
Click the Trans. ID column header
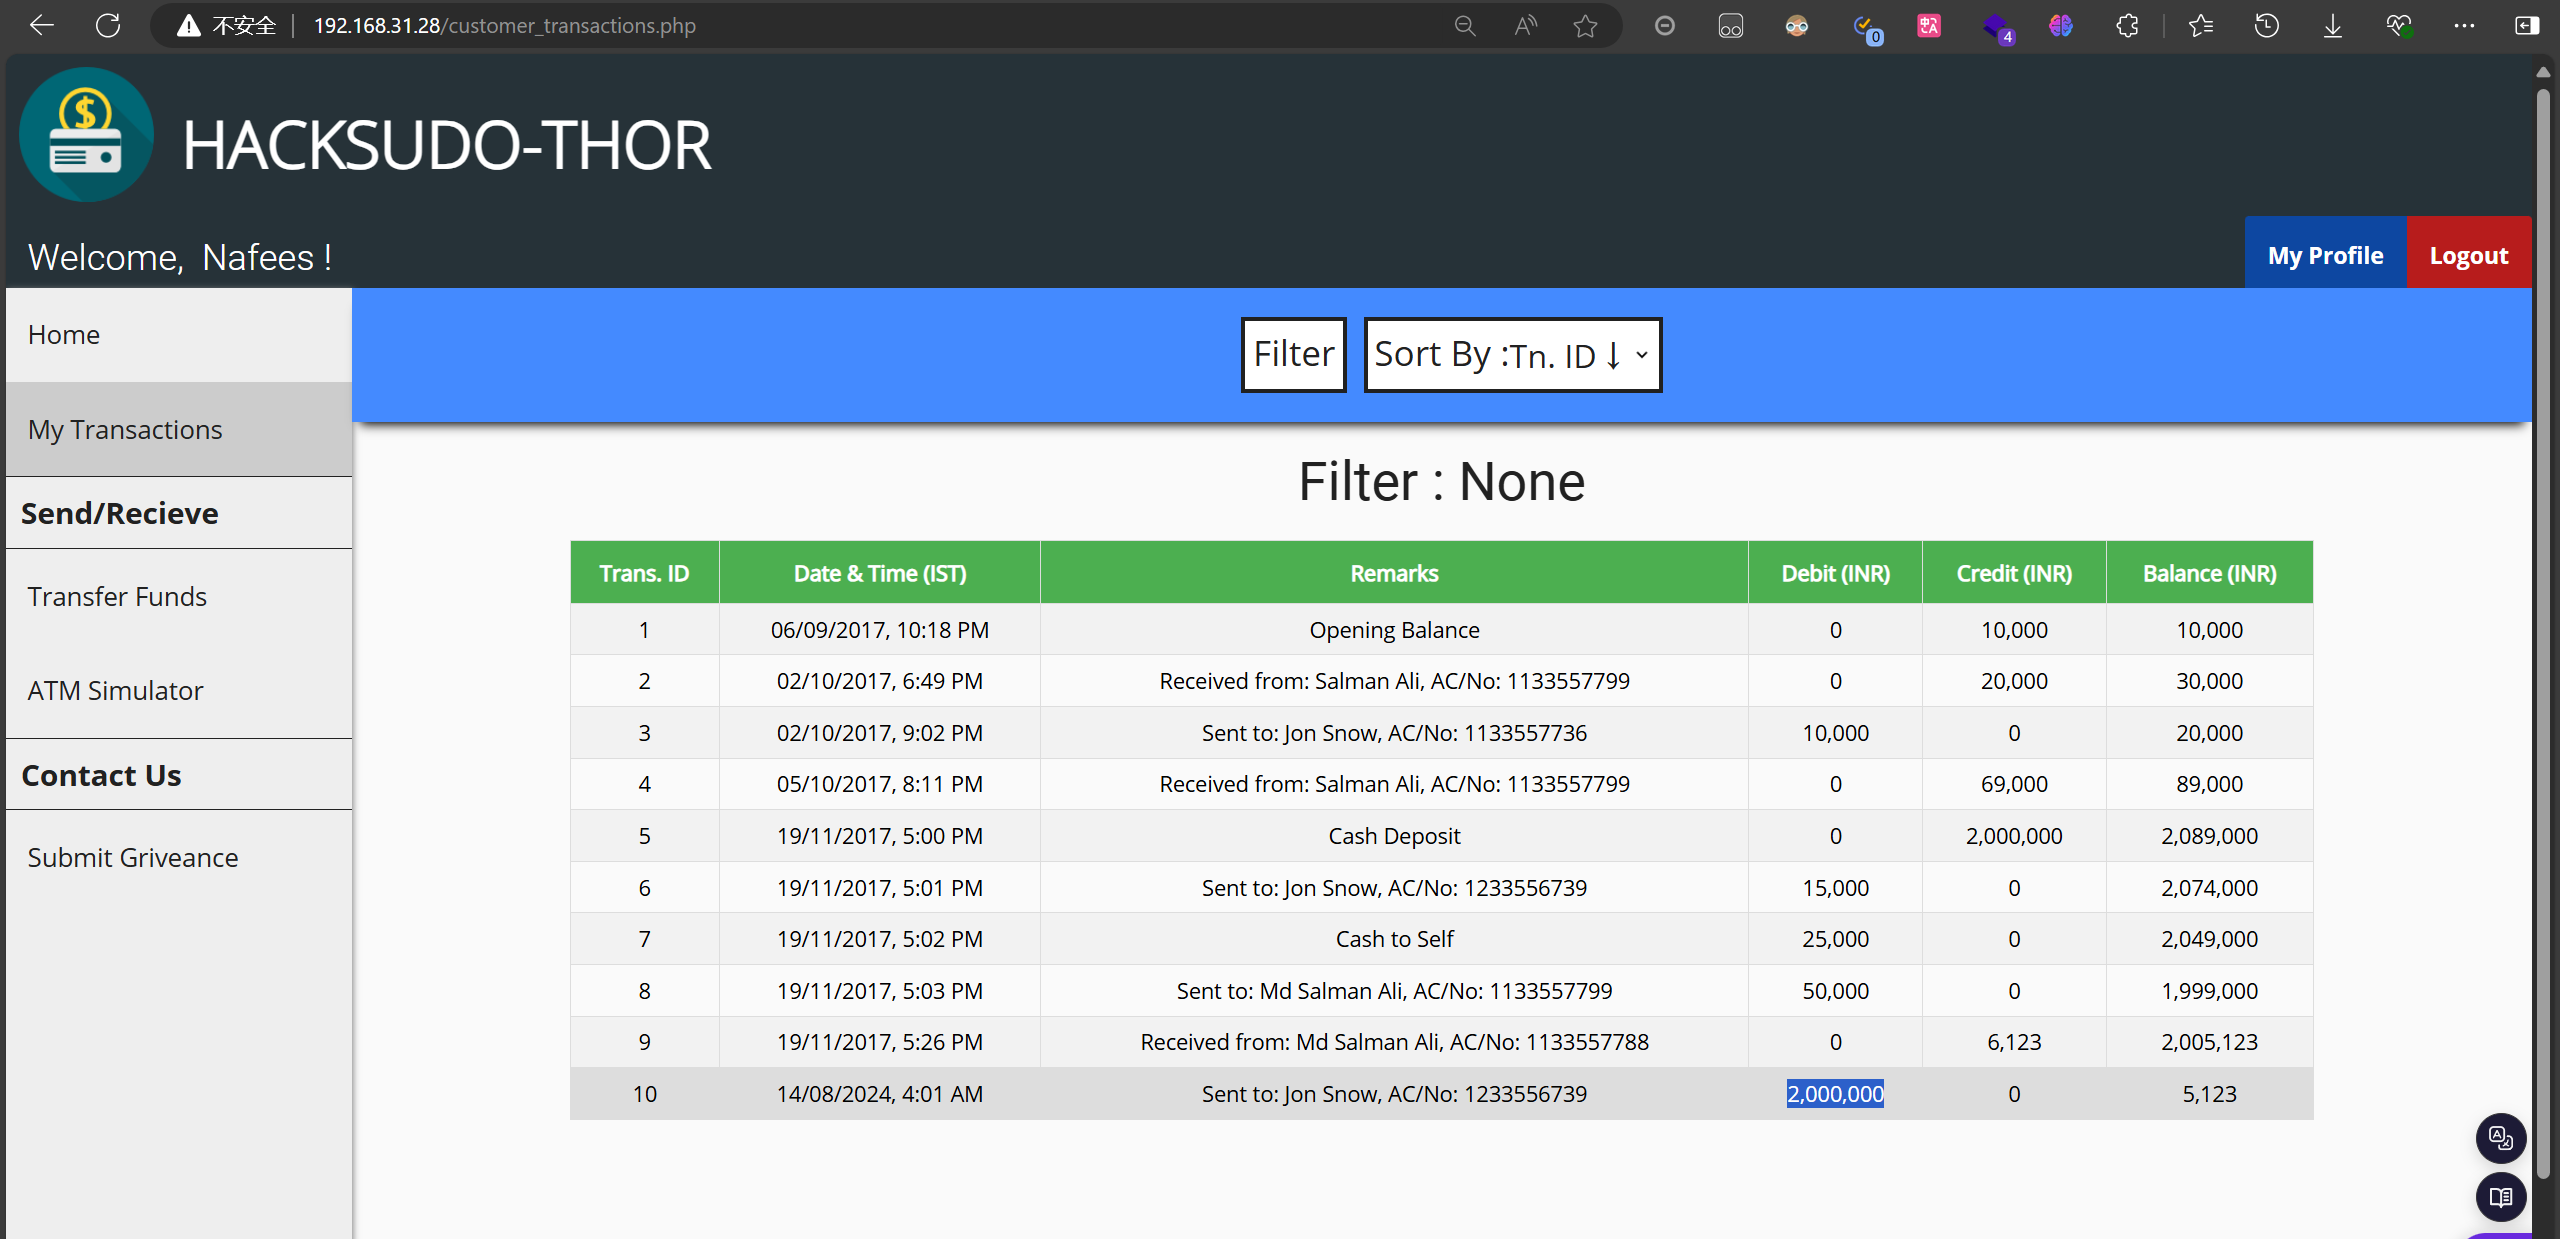[x=644, y=573]
